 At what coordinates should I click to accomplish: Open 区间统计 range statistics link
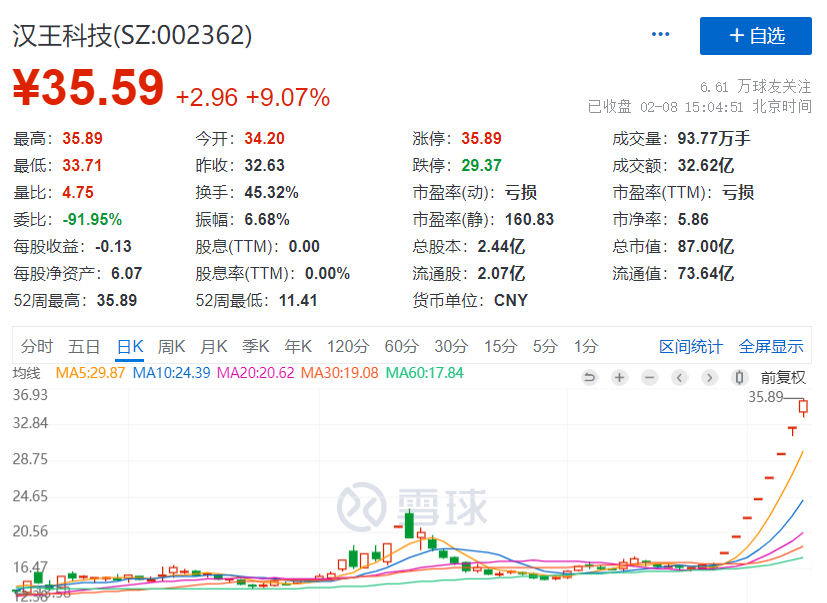(x=690, y=347)
